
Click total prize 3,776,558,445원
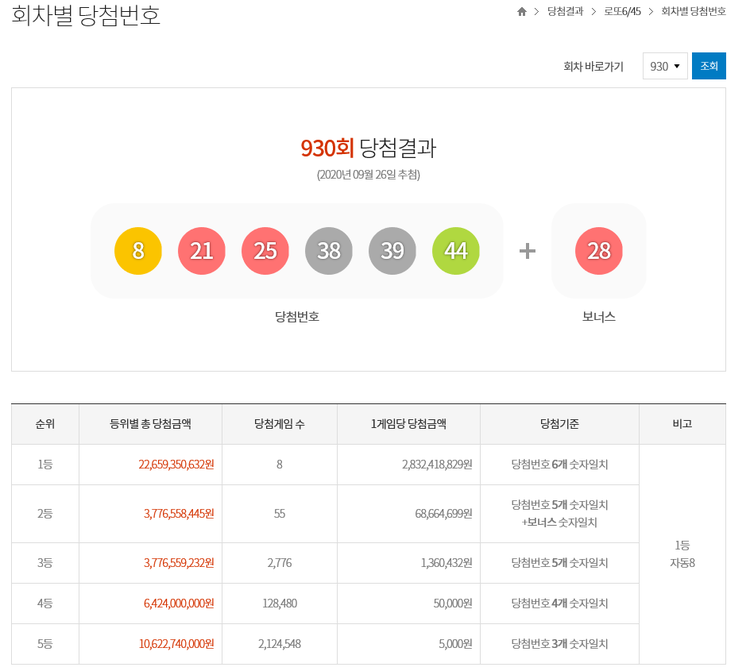pos(178,514)
